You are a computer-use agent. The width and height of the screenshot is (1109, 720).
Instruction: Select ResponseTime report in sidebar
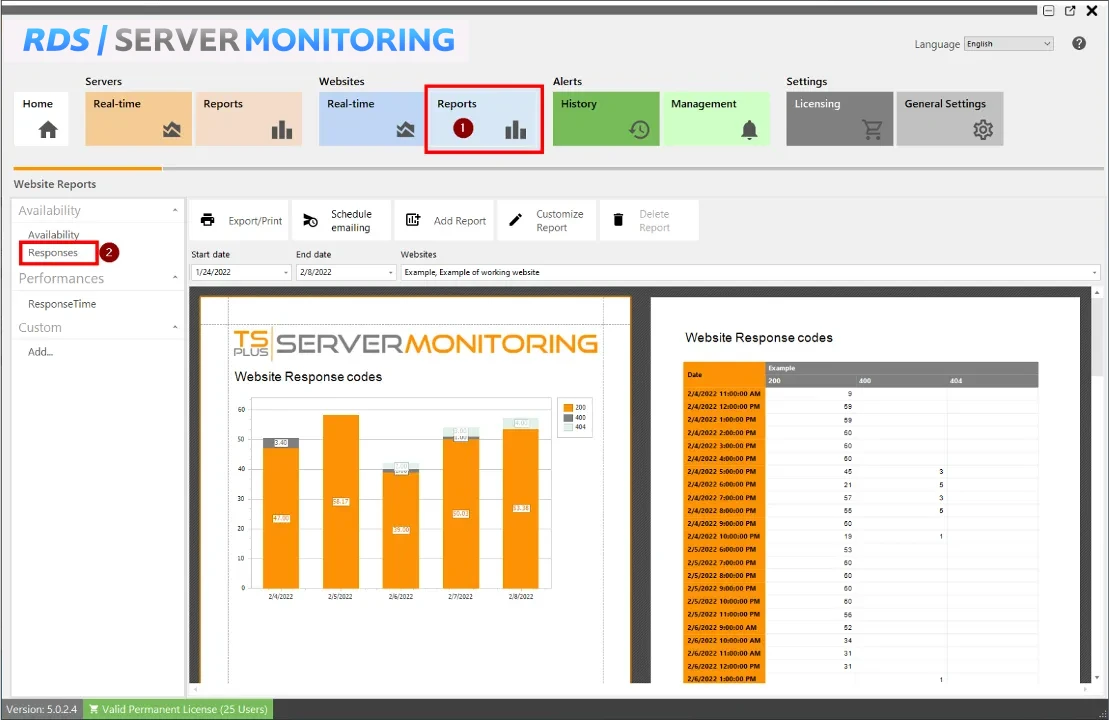click(x=62, y=304)
